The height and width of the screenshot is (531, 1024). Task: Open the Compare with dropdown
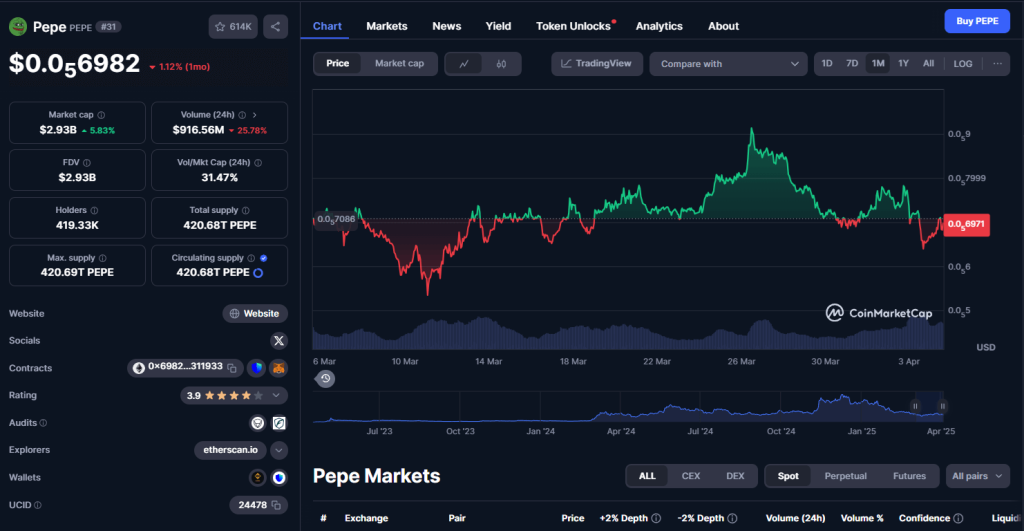pyautogui.click(x=728, y=64)
